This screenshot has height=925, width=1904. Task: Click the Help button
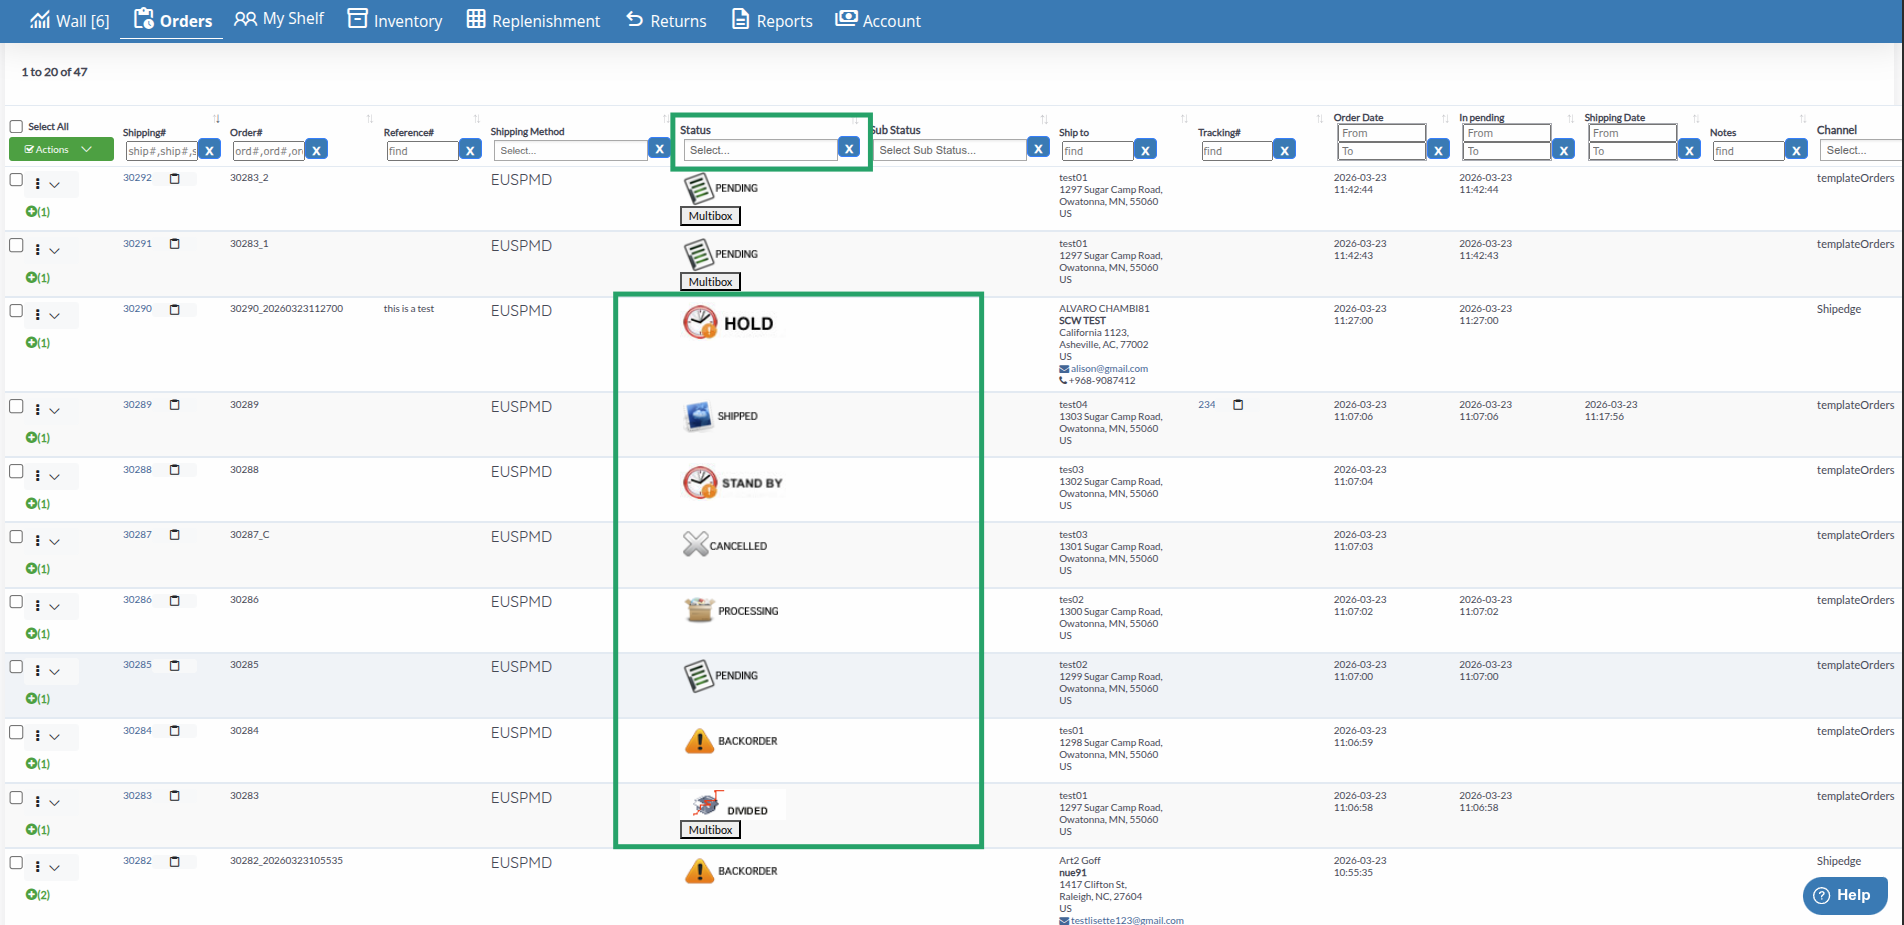[x=1844, y=895]
